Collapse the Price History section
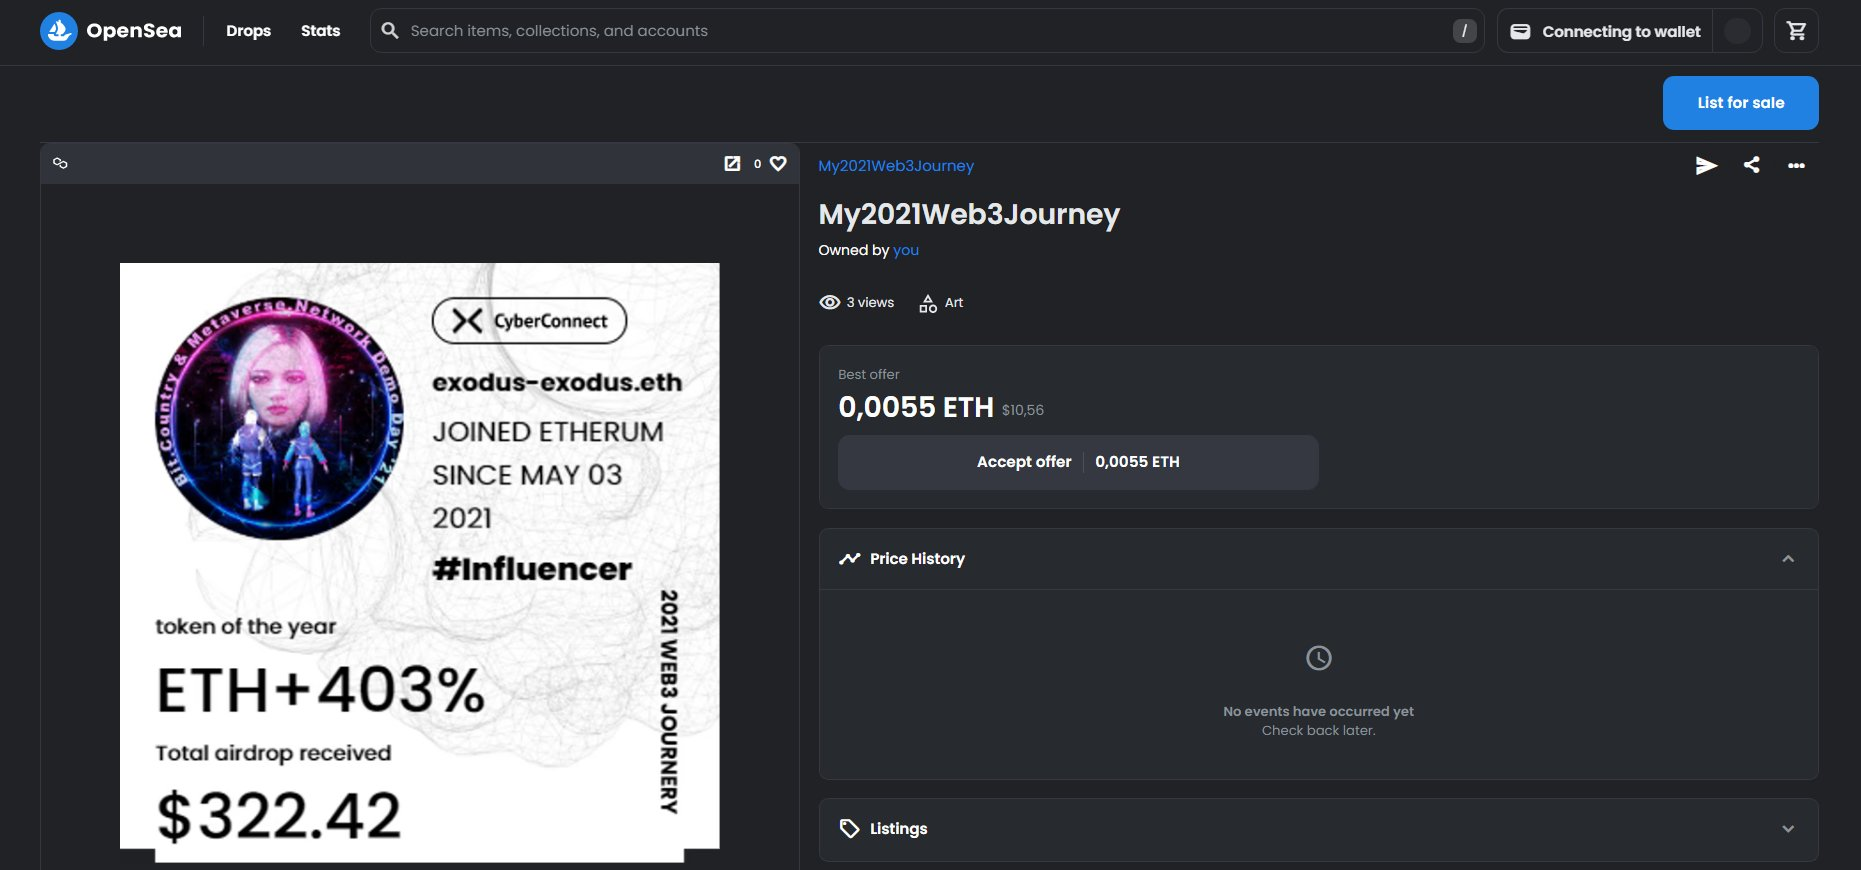Viewport: 1861px width, 870px height. click(x=1787, y=559)
